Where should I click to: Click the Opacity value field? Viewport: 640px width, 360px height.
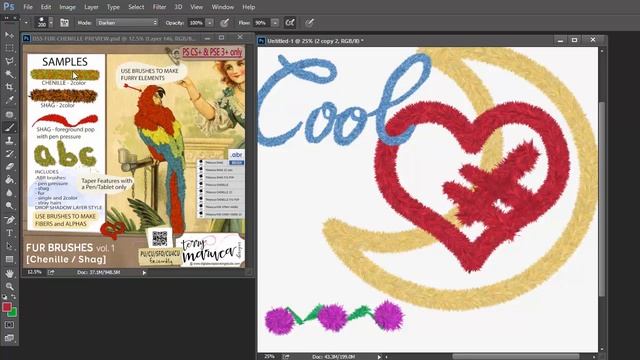(196, 23)
